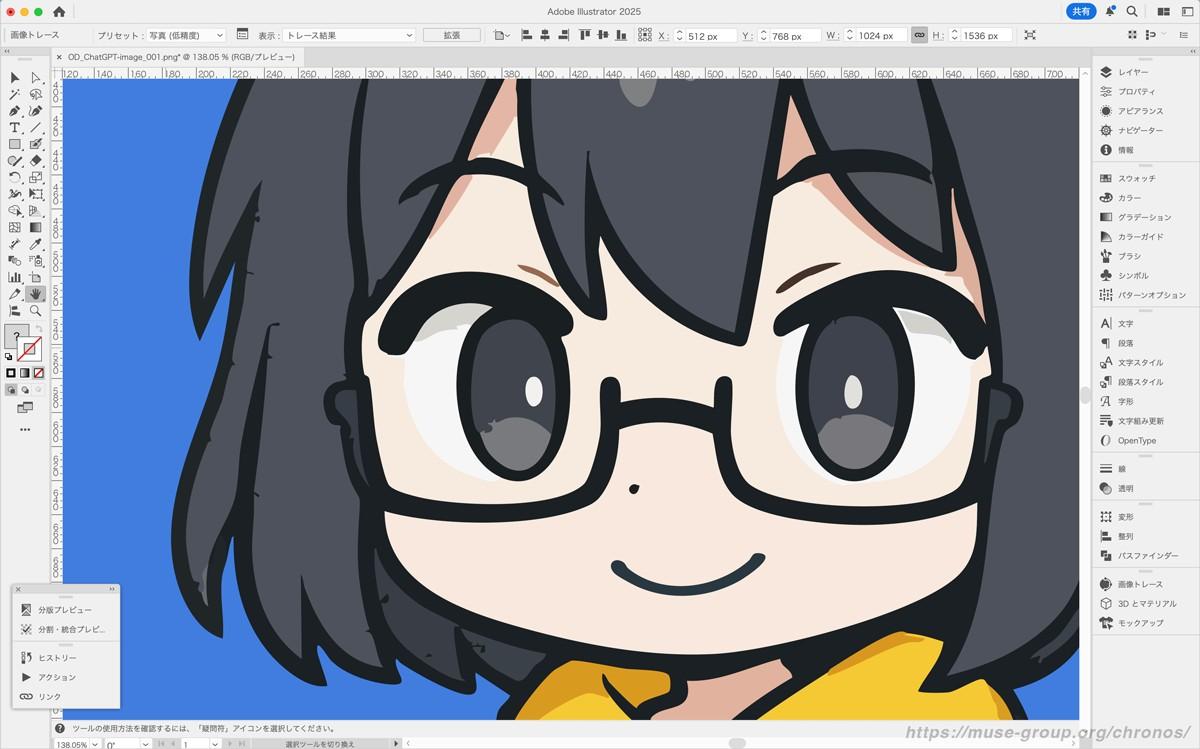Set paint attribute to None
Image resolution: width=1200 pixels, height=749 pixels.
(x=39, y=373)
